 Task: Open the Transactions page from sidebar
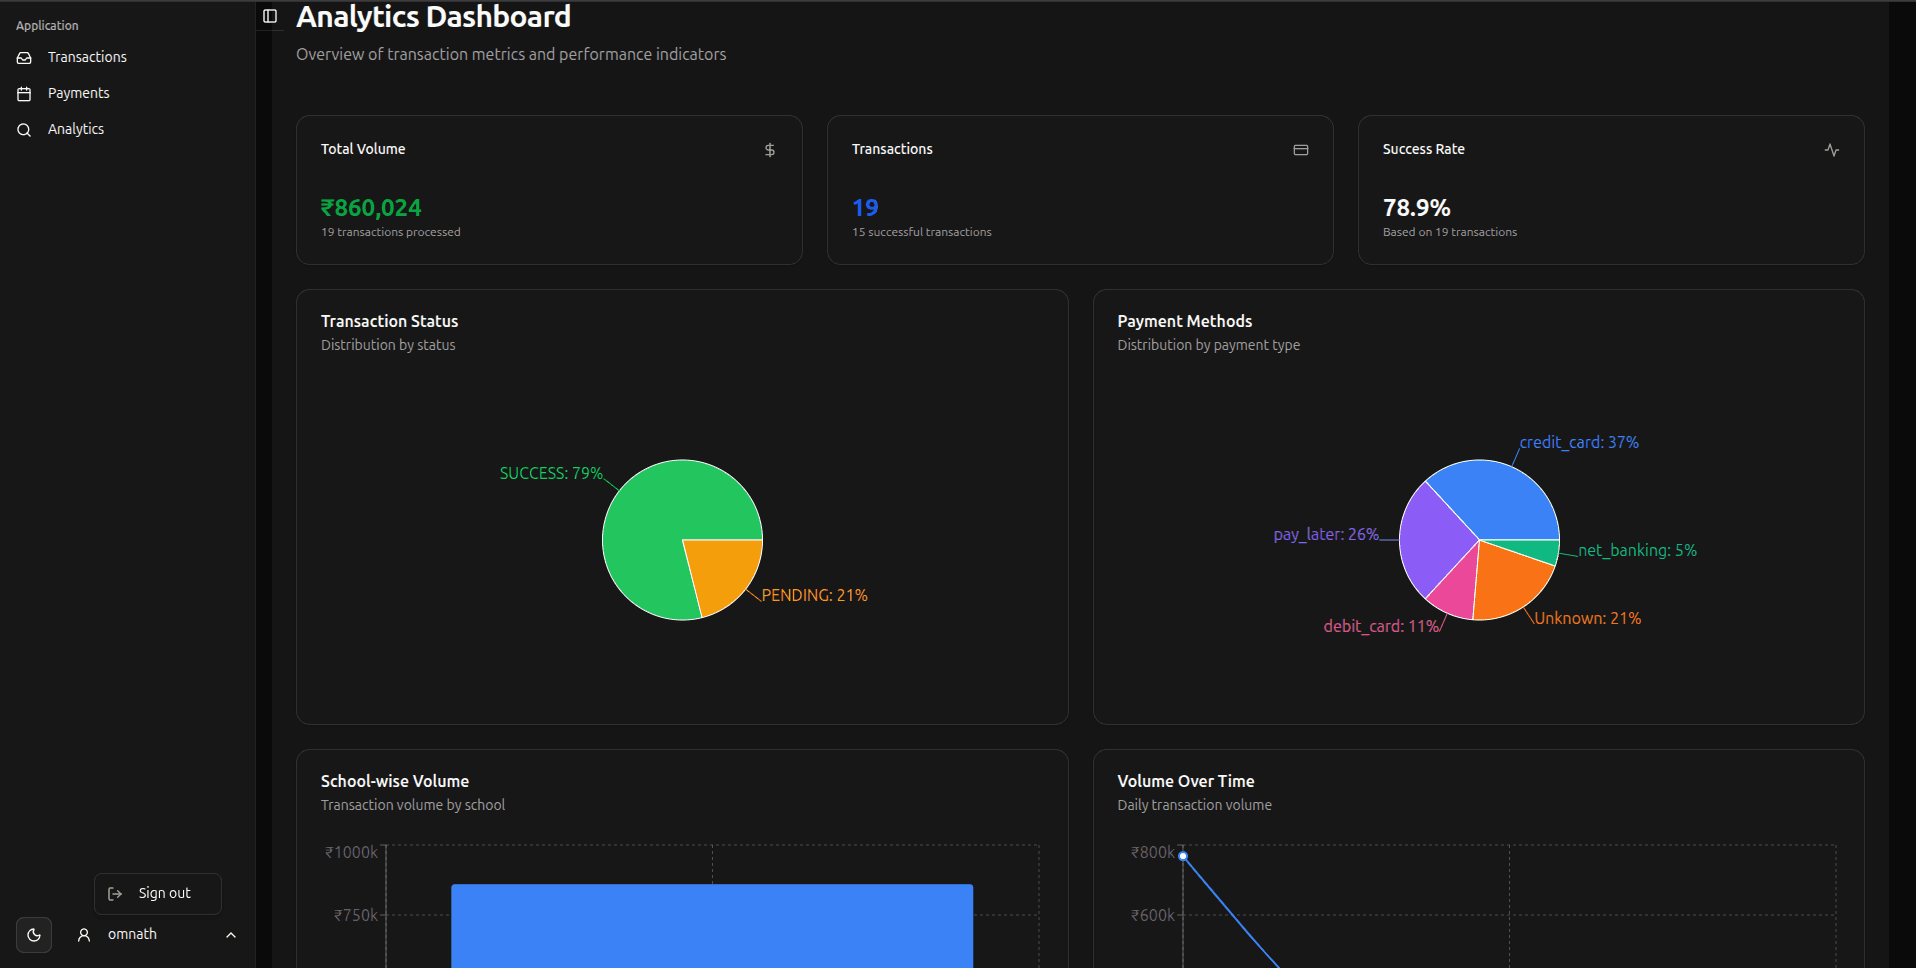coord(87,57)
